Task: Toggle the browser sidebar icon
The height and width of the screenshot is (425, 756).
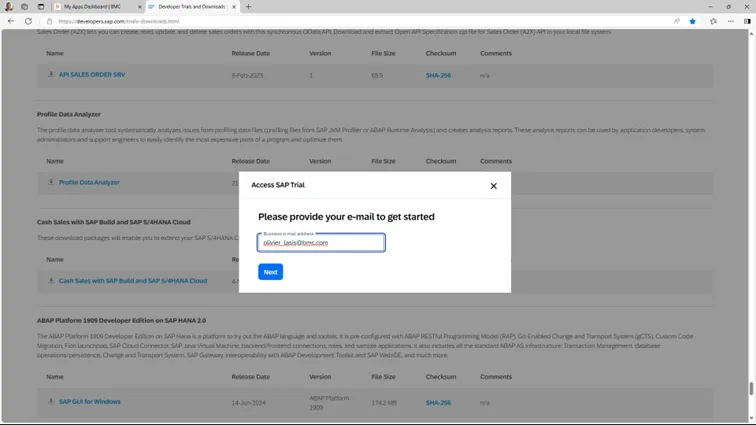Action: [747, 21]
